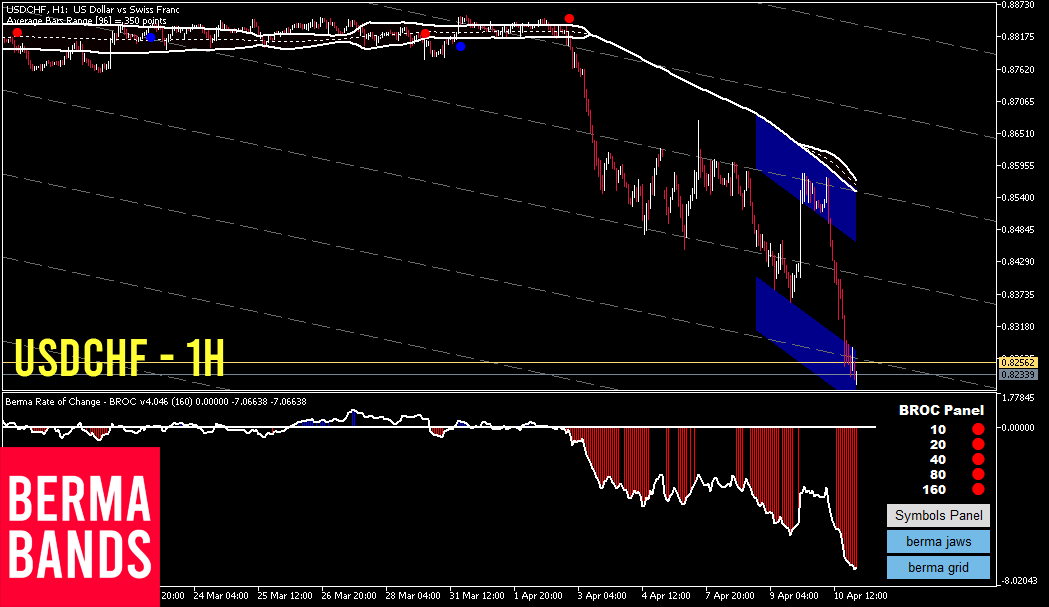This screenshot has height=607, width=1049.
Task: Click the 0.85400 price scale label
Action: [x=1018, y=197]
